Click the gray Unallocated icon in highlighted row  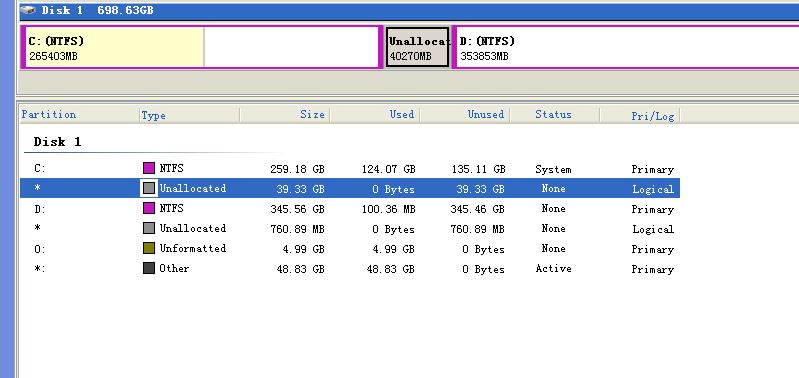[x=149, y=188]
